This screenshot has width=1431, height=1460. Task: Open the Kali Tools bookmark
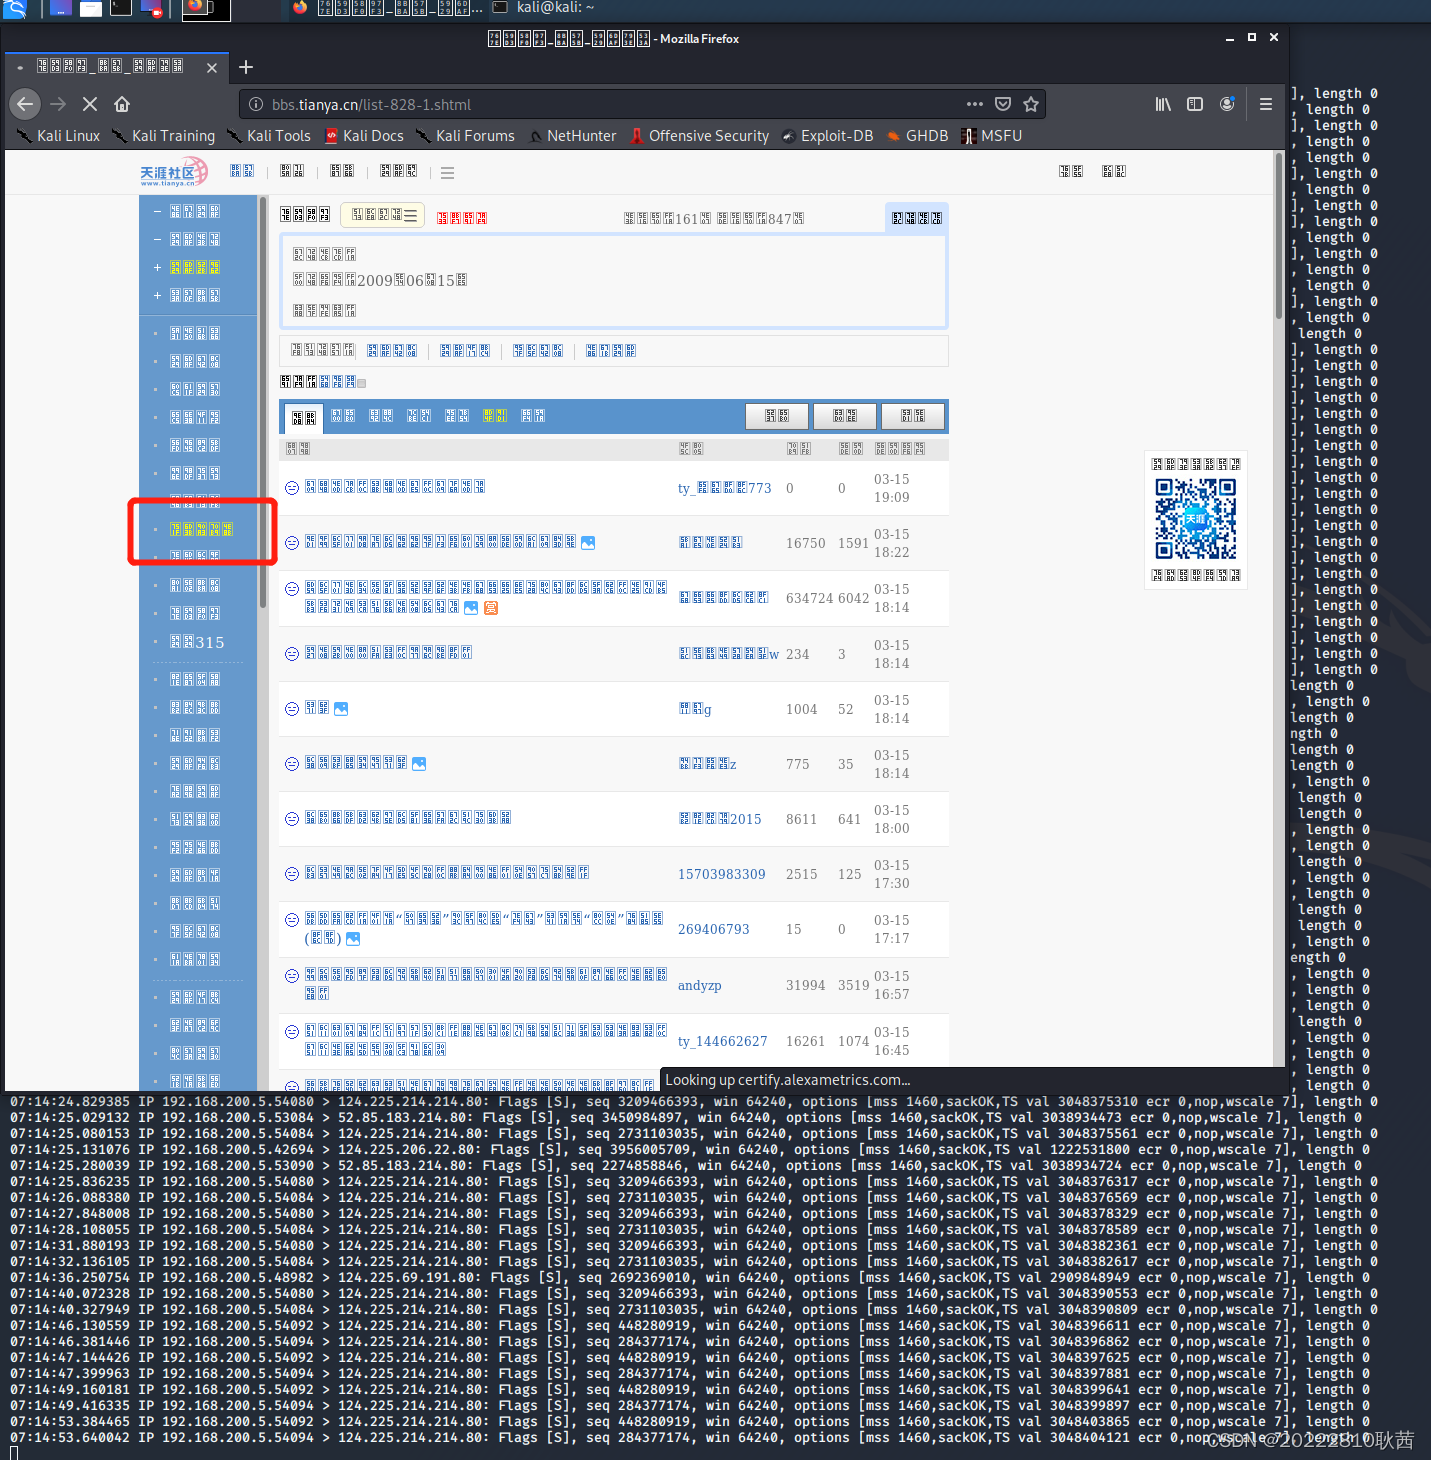(x=269, y=136)
